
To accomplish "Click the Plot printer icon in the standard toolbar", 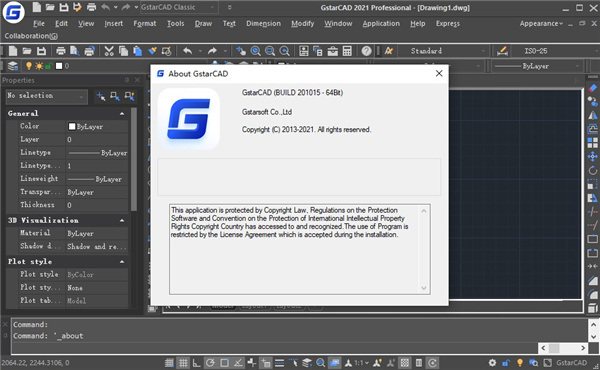I will [60, 51].
